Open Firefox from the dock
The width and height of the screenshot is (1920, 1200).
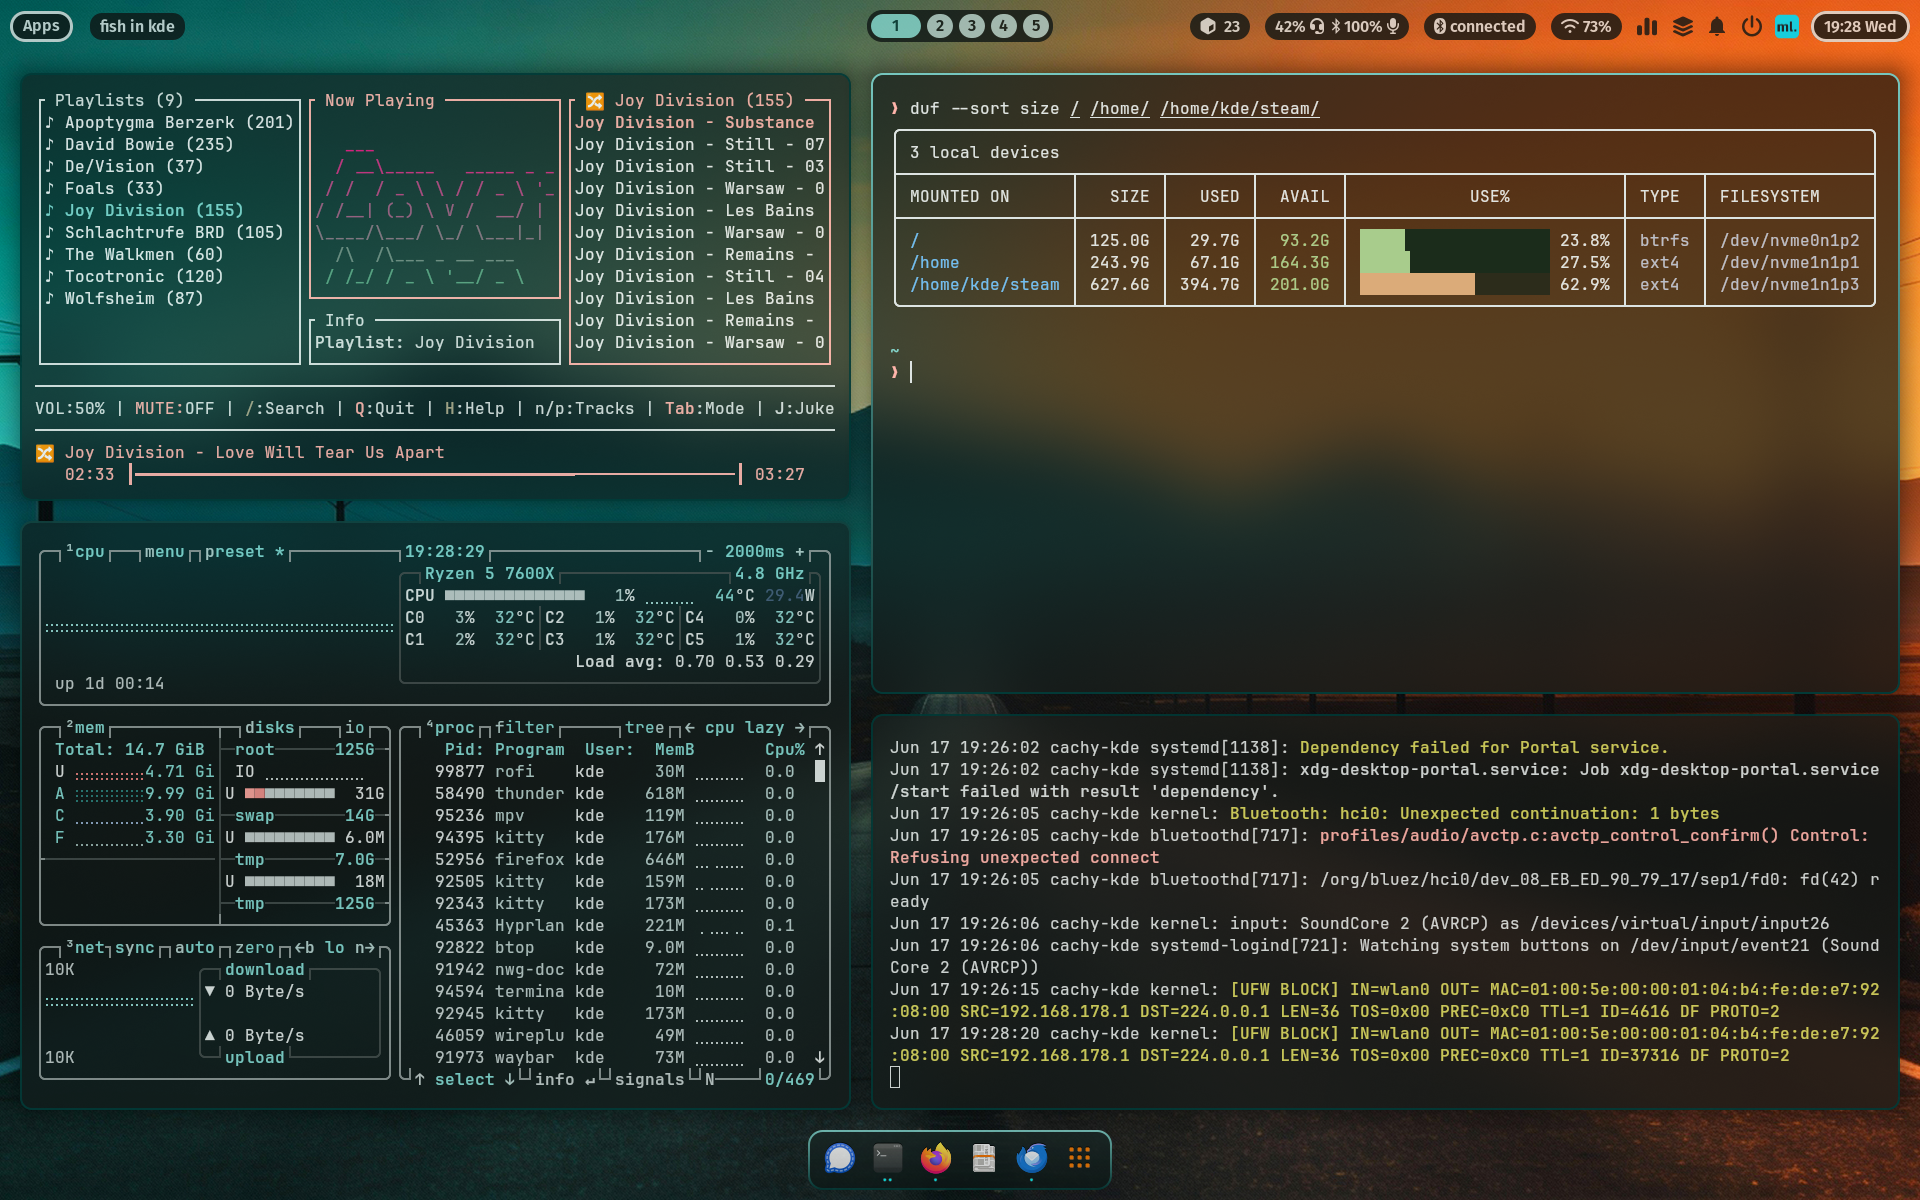pyautogui.click(x=936, y=1158)
